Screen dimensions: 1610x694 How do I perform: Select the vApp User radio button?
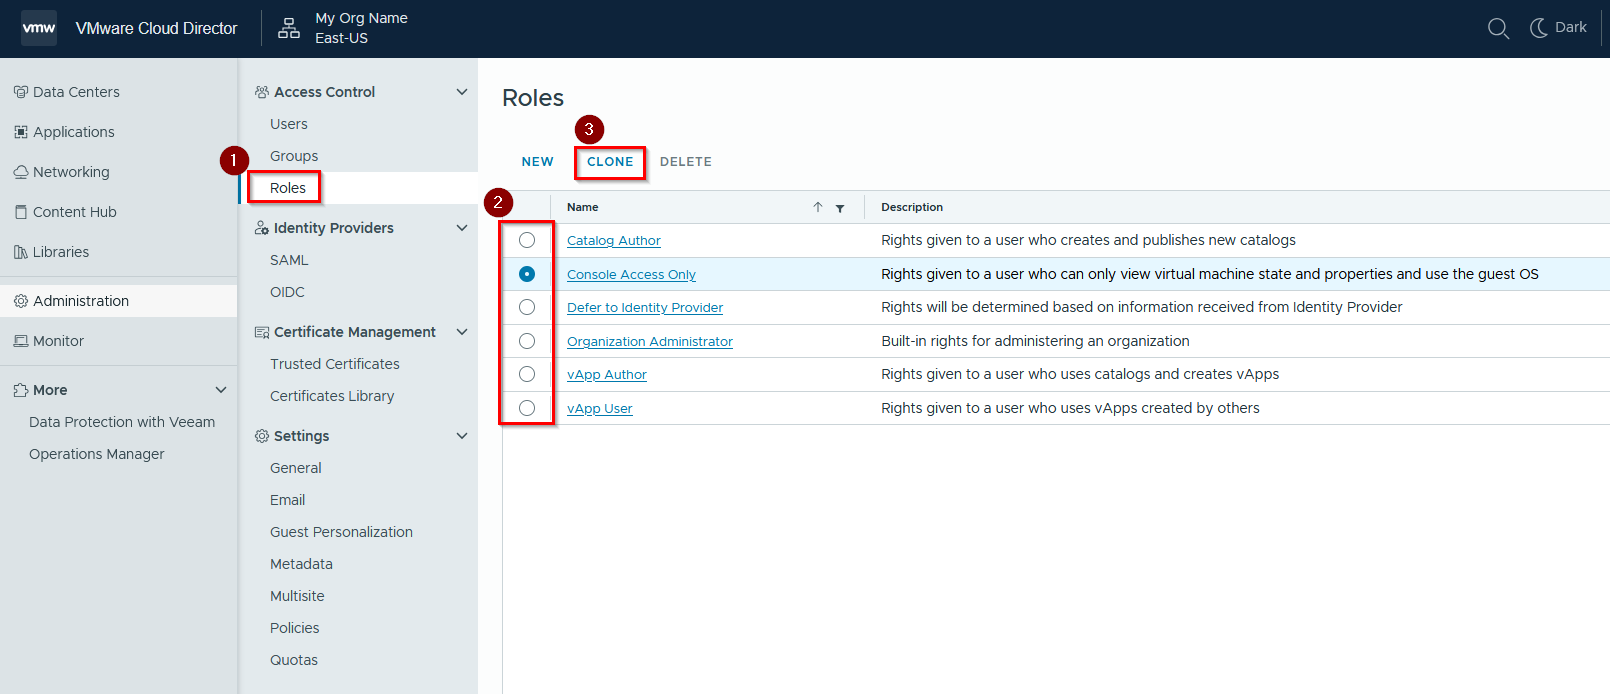pos(527,408)
